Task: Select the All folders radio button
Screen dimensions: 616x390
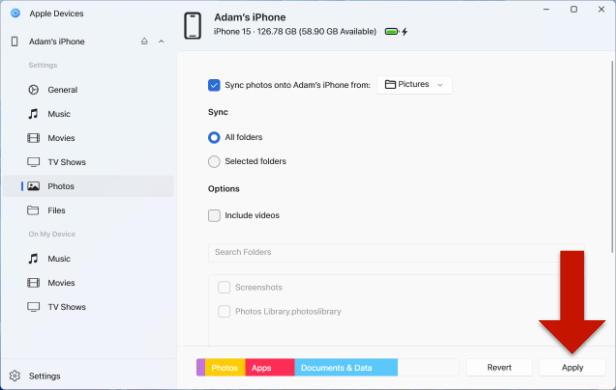Action: tap(214, 137)
